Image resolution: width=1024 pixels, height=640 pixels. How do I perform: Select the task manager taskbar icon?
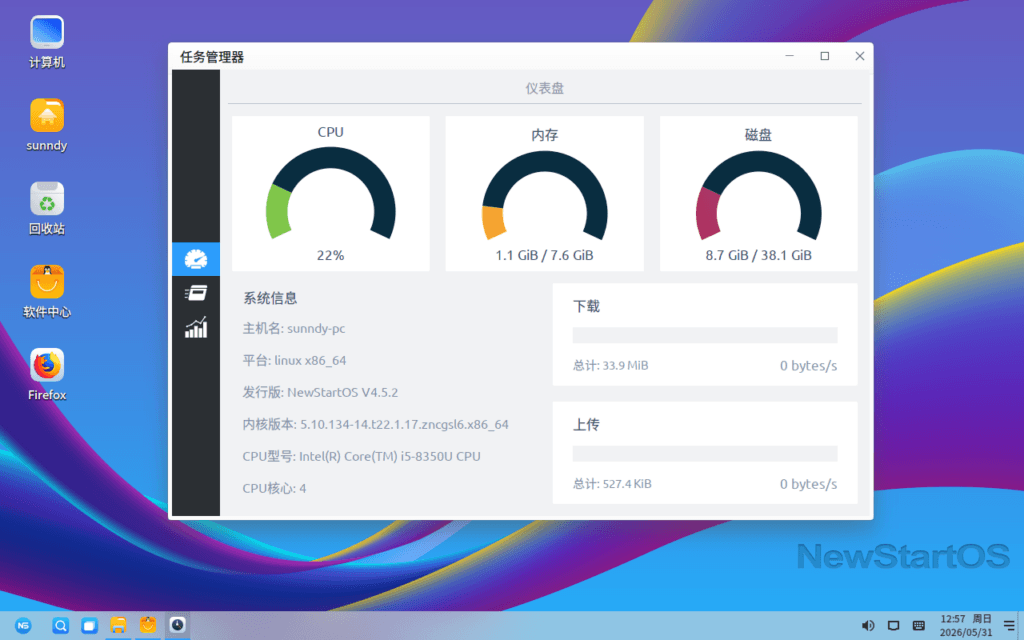178,625
